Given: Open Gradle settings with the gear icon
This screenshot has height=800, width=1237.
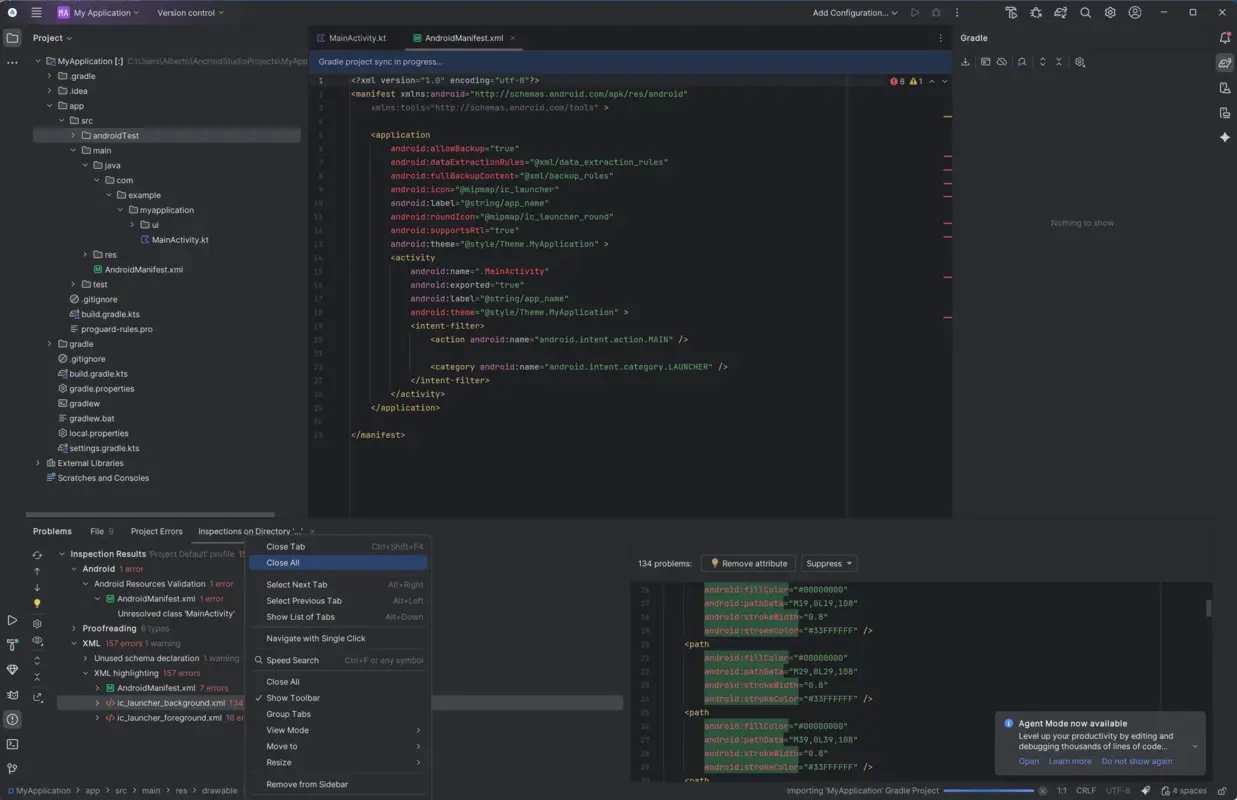Looking at the screenshot, I should (1079, 61).
